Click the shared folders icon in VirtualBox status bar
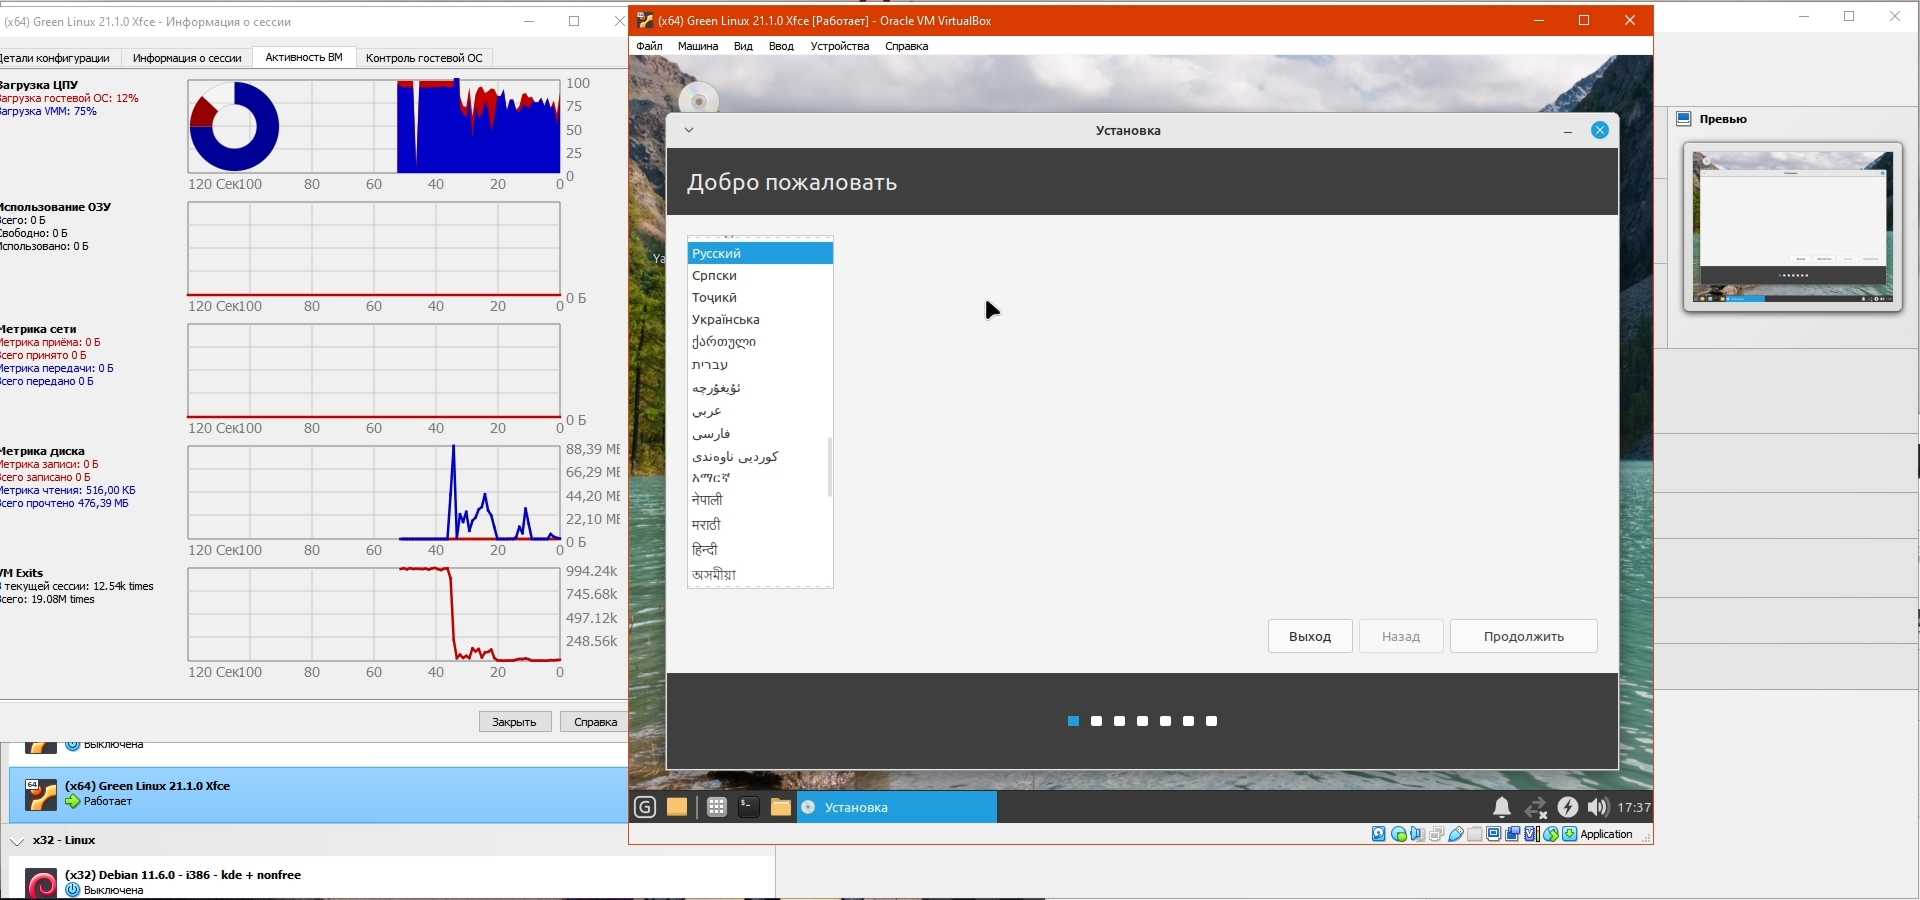 pos(1475,834)
